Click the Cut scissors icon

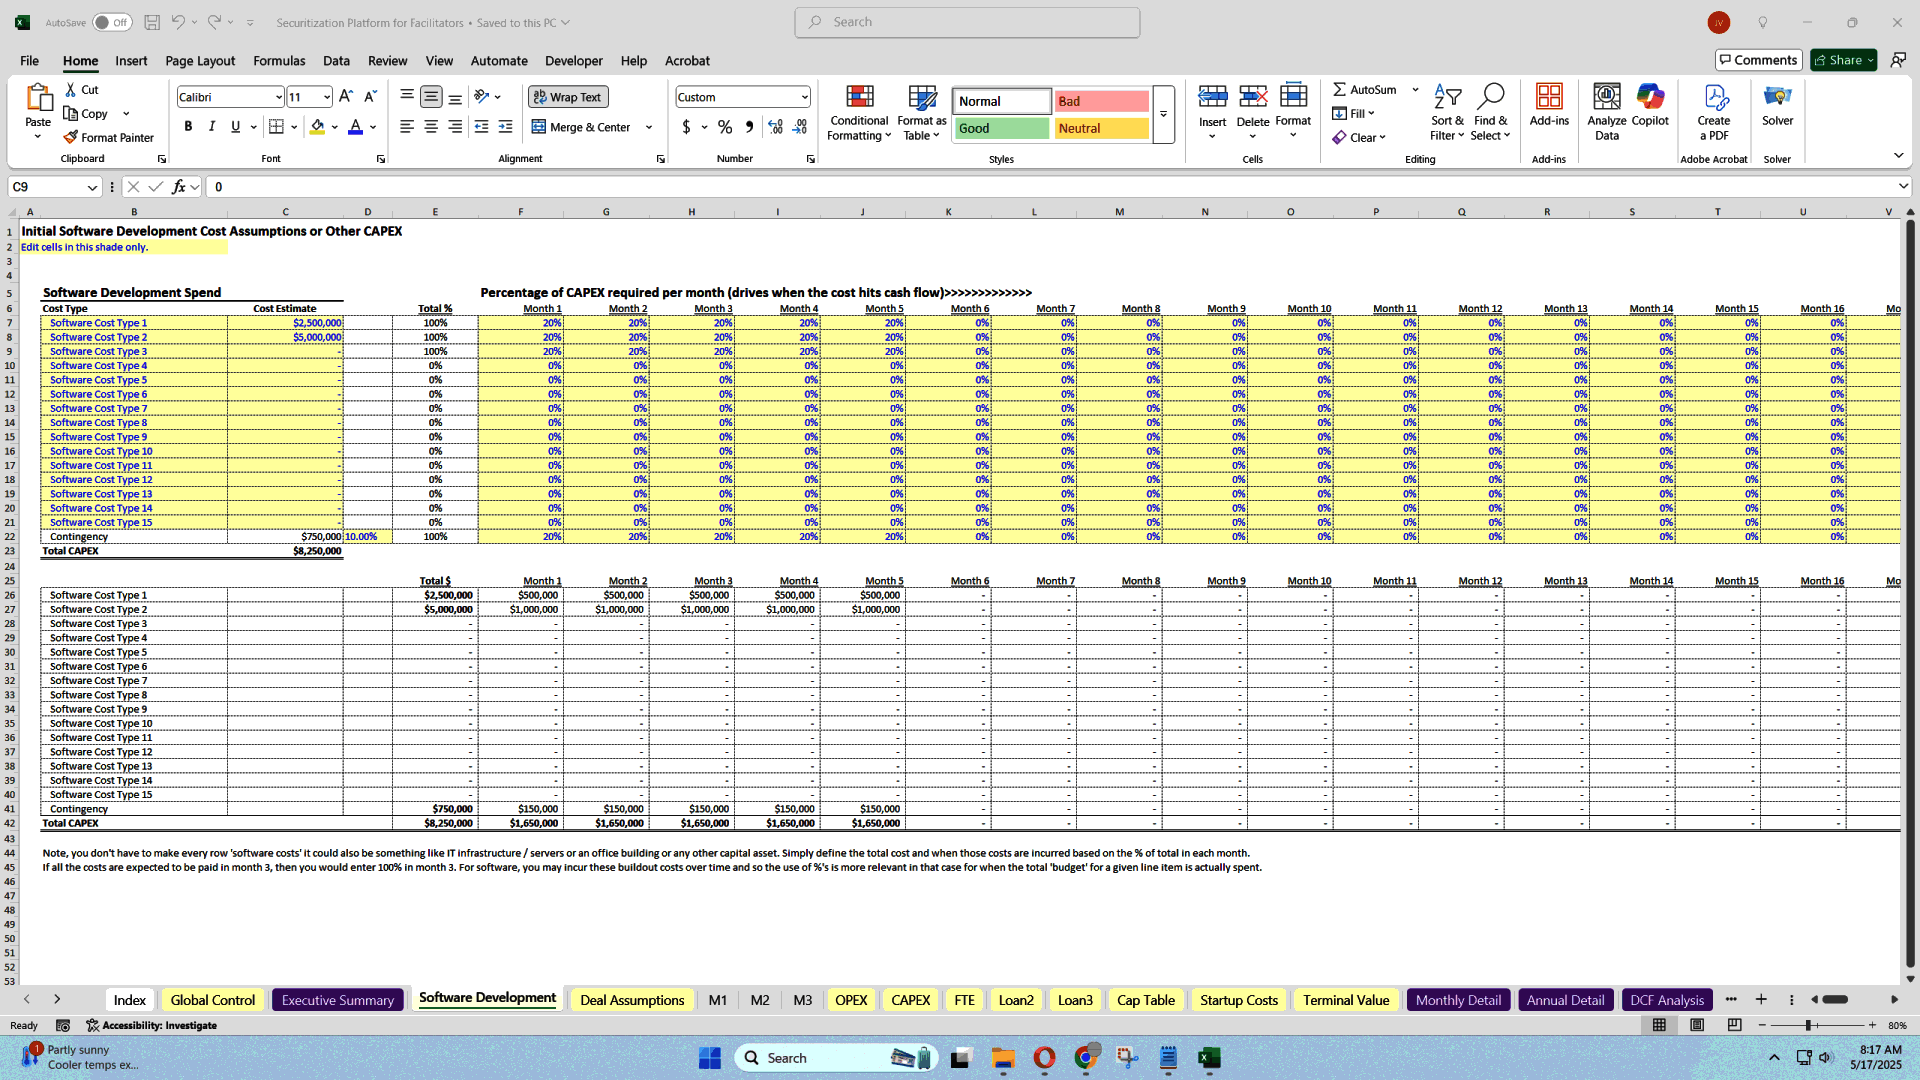[x=71, y=89]
